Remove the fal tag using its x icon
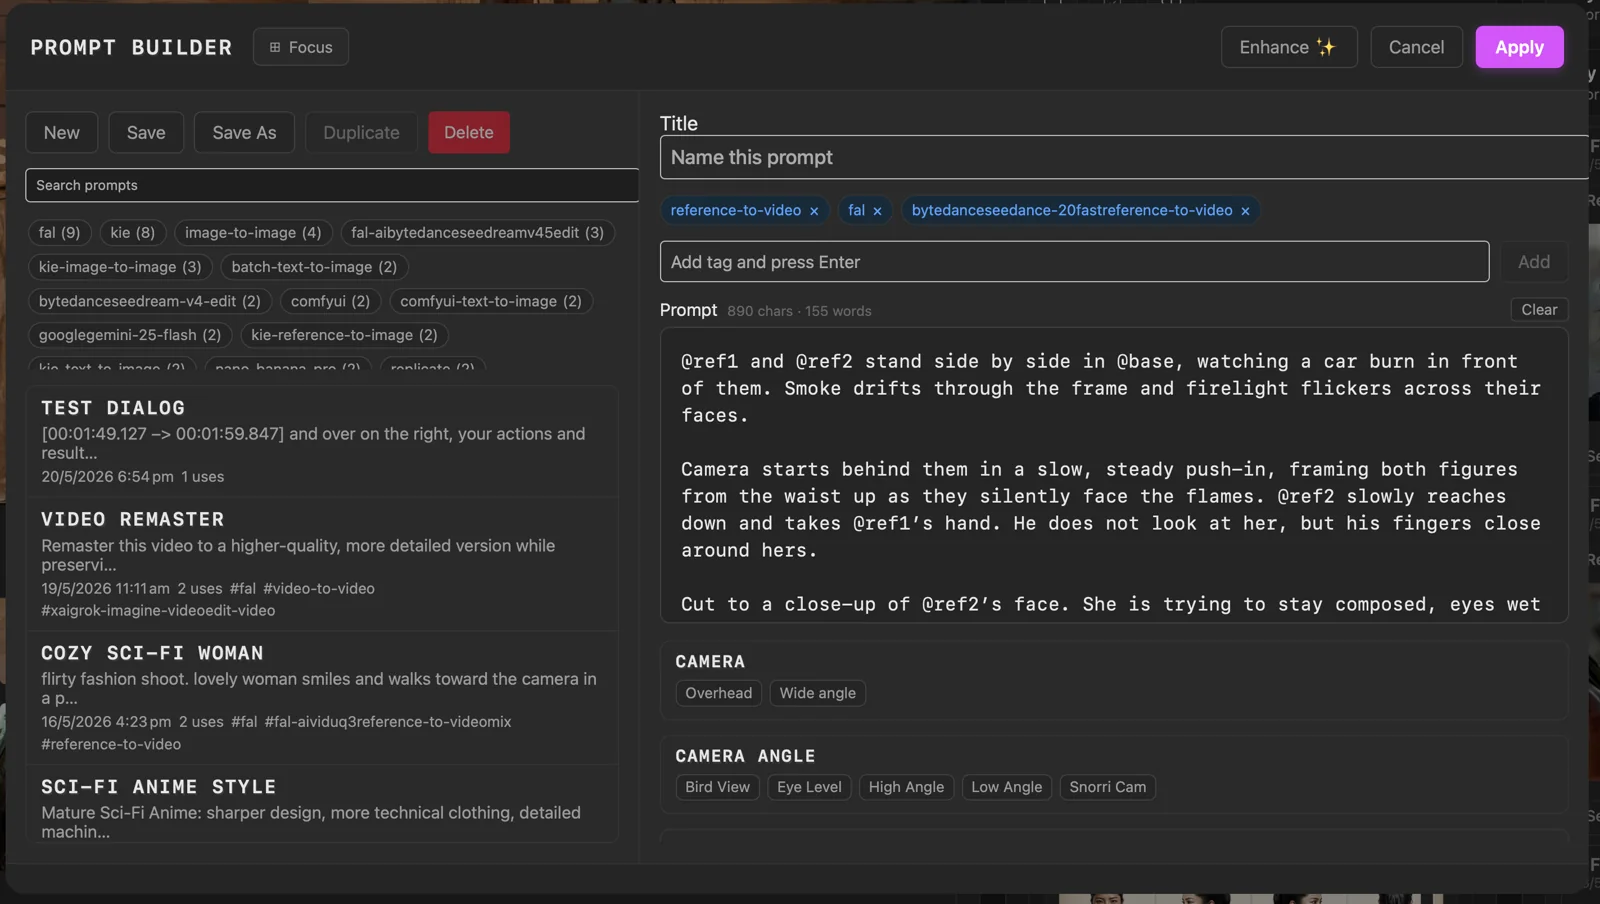1600x904 pixels. 877,211
